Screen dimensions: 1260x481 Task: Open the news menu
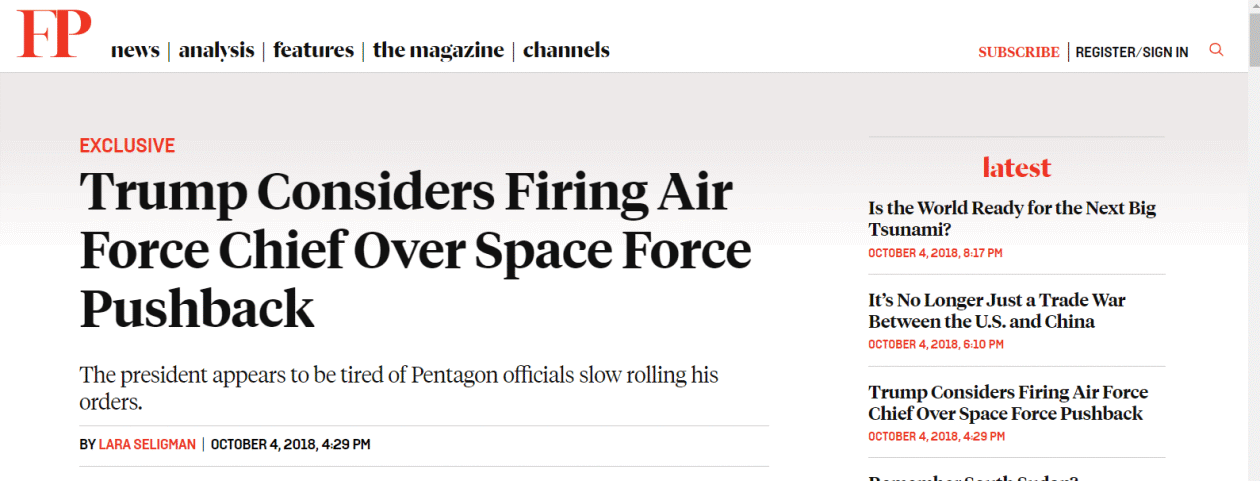(135, 50)
